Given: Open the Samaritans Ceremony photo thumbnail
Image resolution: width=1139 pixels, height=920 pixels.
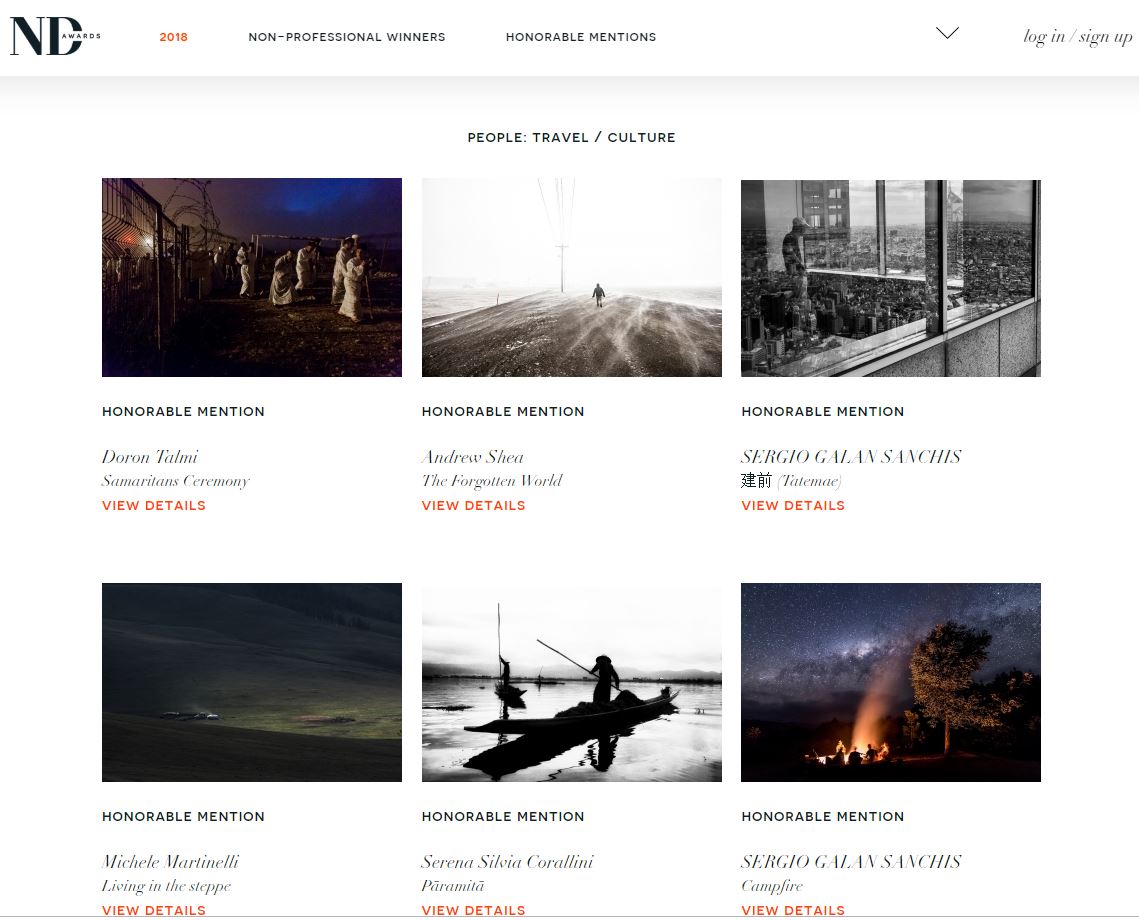Looking at the screenshot, I should [252, 277].
